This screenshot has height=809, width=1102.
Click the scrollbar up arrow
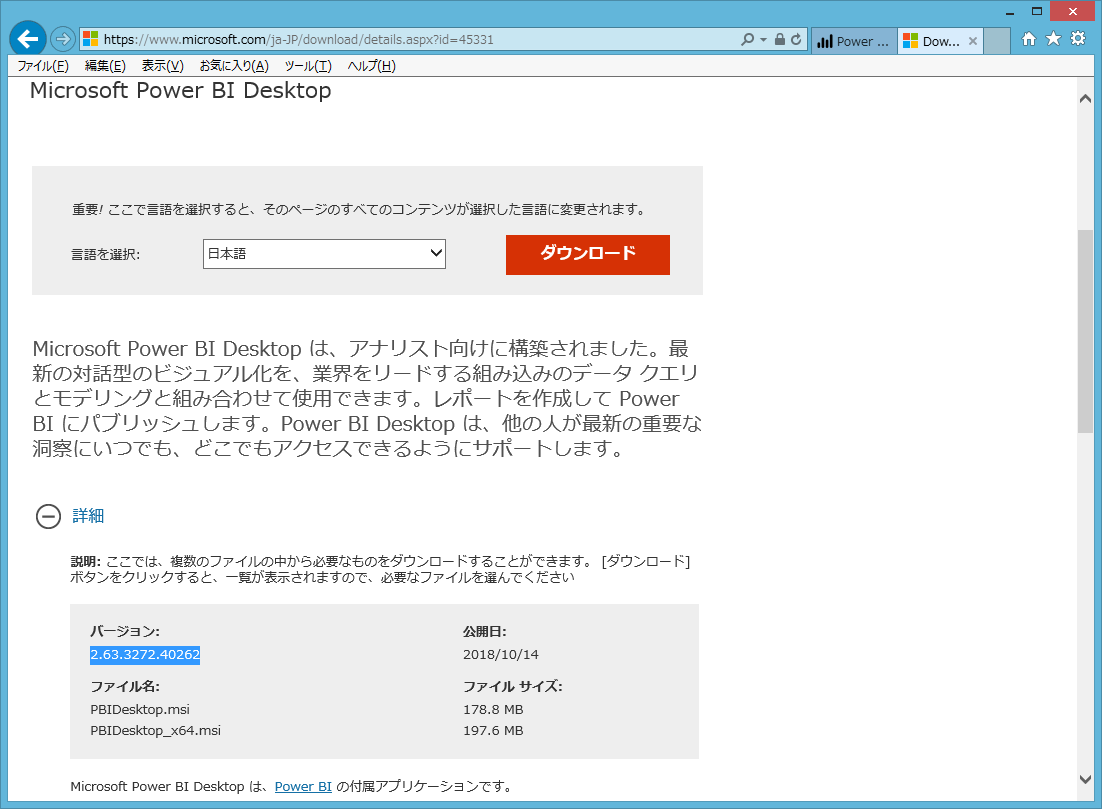pyautogui.click(x=1085, y=98)
